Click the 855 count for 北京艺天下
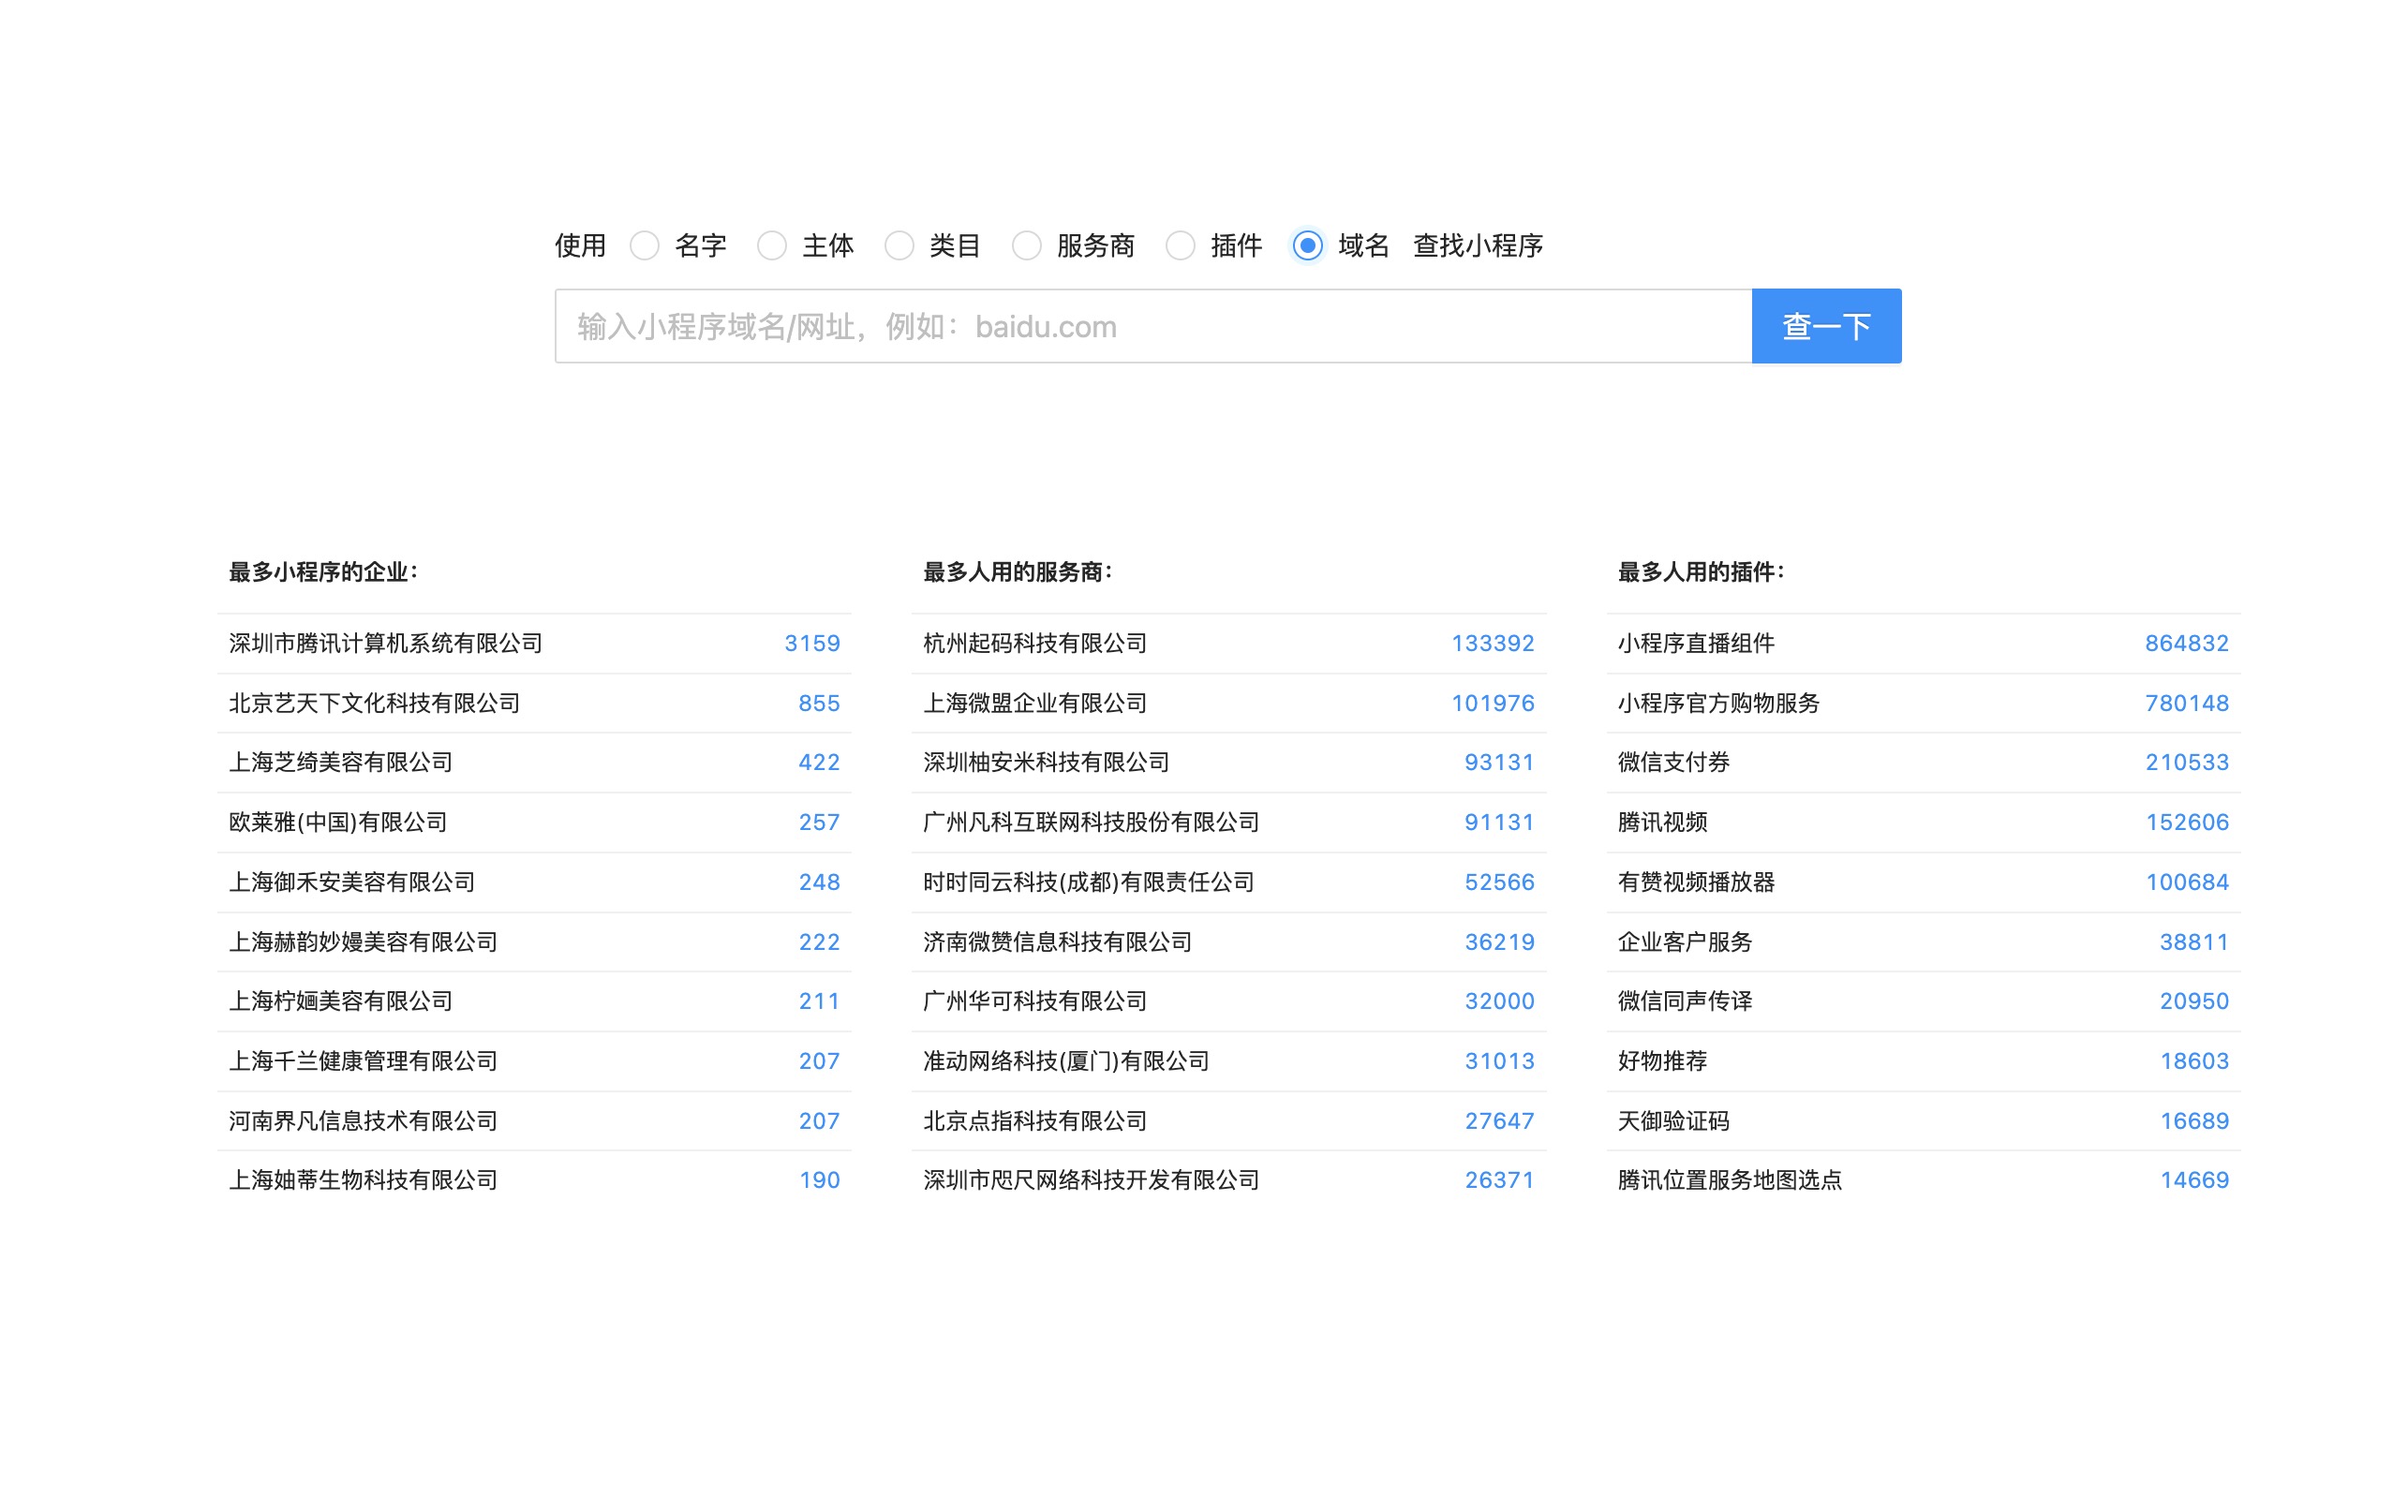2408x1512 pixels. (818, 703)
